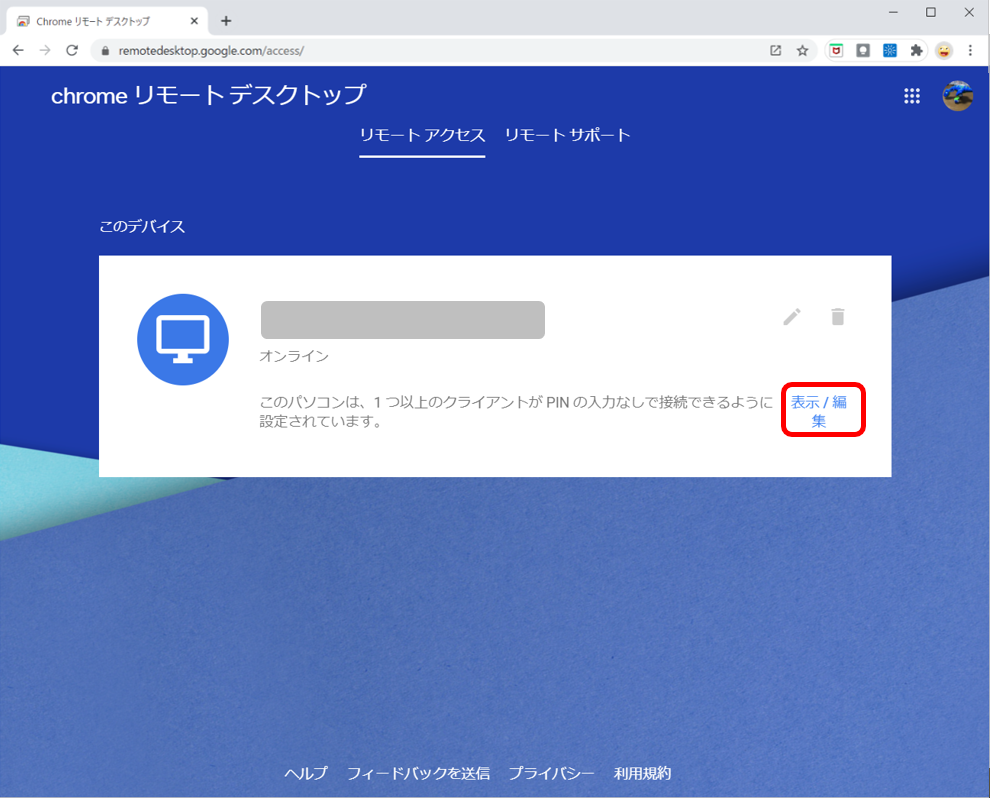
Task: Click the blue snowflake extension icon
Action: tap(890, 51)
